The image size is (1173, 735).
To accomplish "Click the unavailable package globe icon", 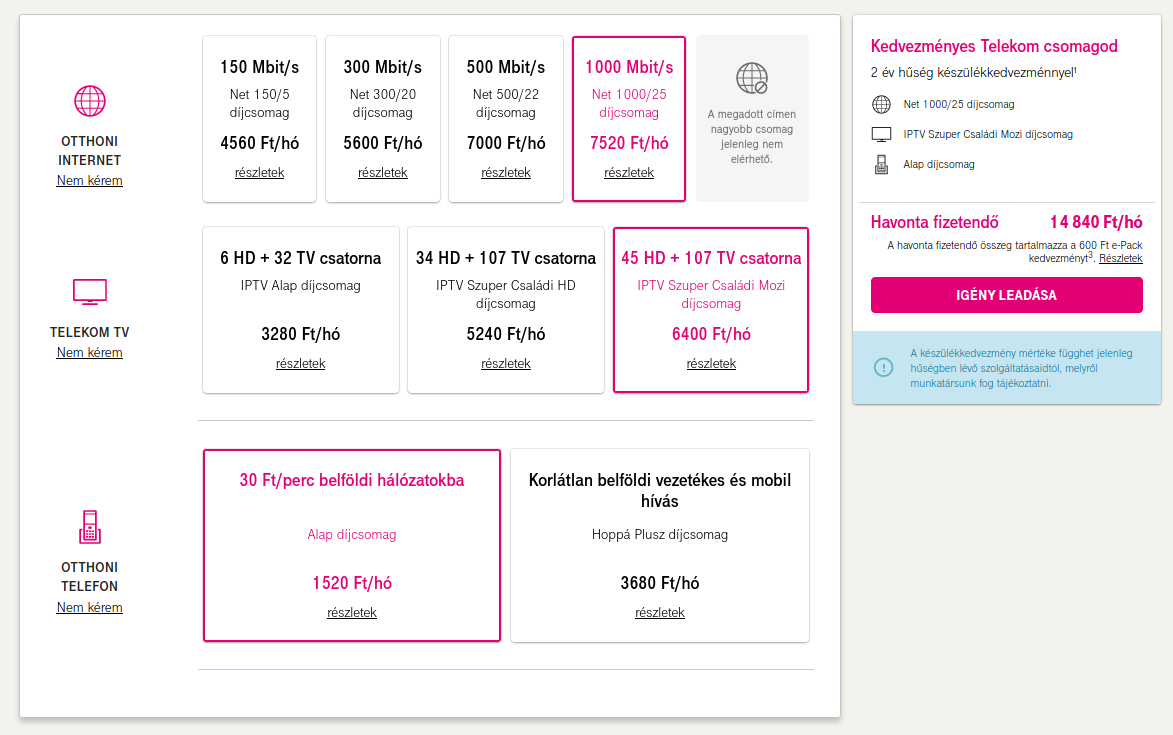I will point(752,78).
